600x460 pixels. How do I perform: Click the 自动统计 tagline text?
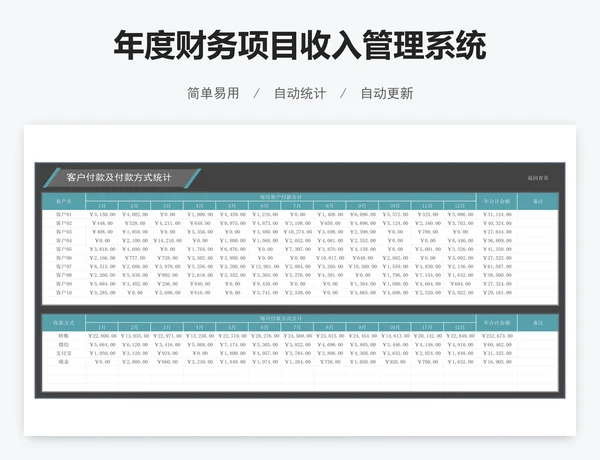pyautogui.click(x=300, y=93)
